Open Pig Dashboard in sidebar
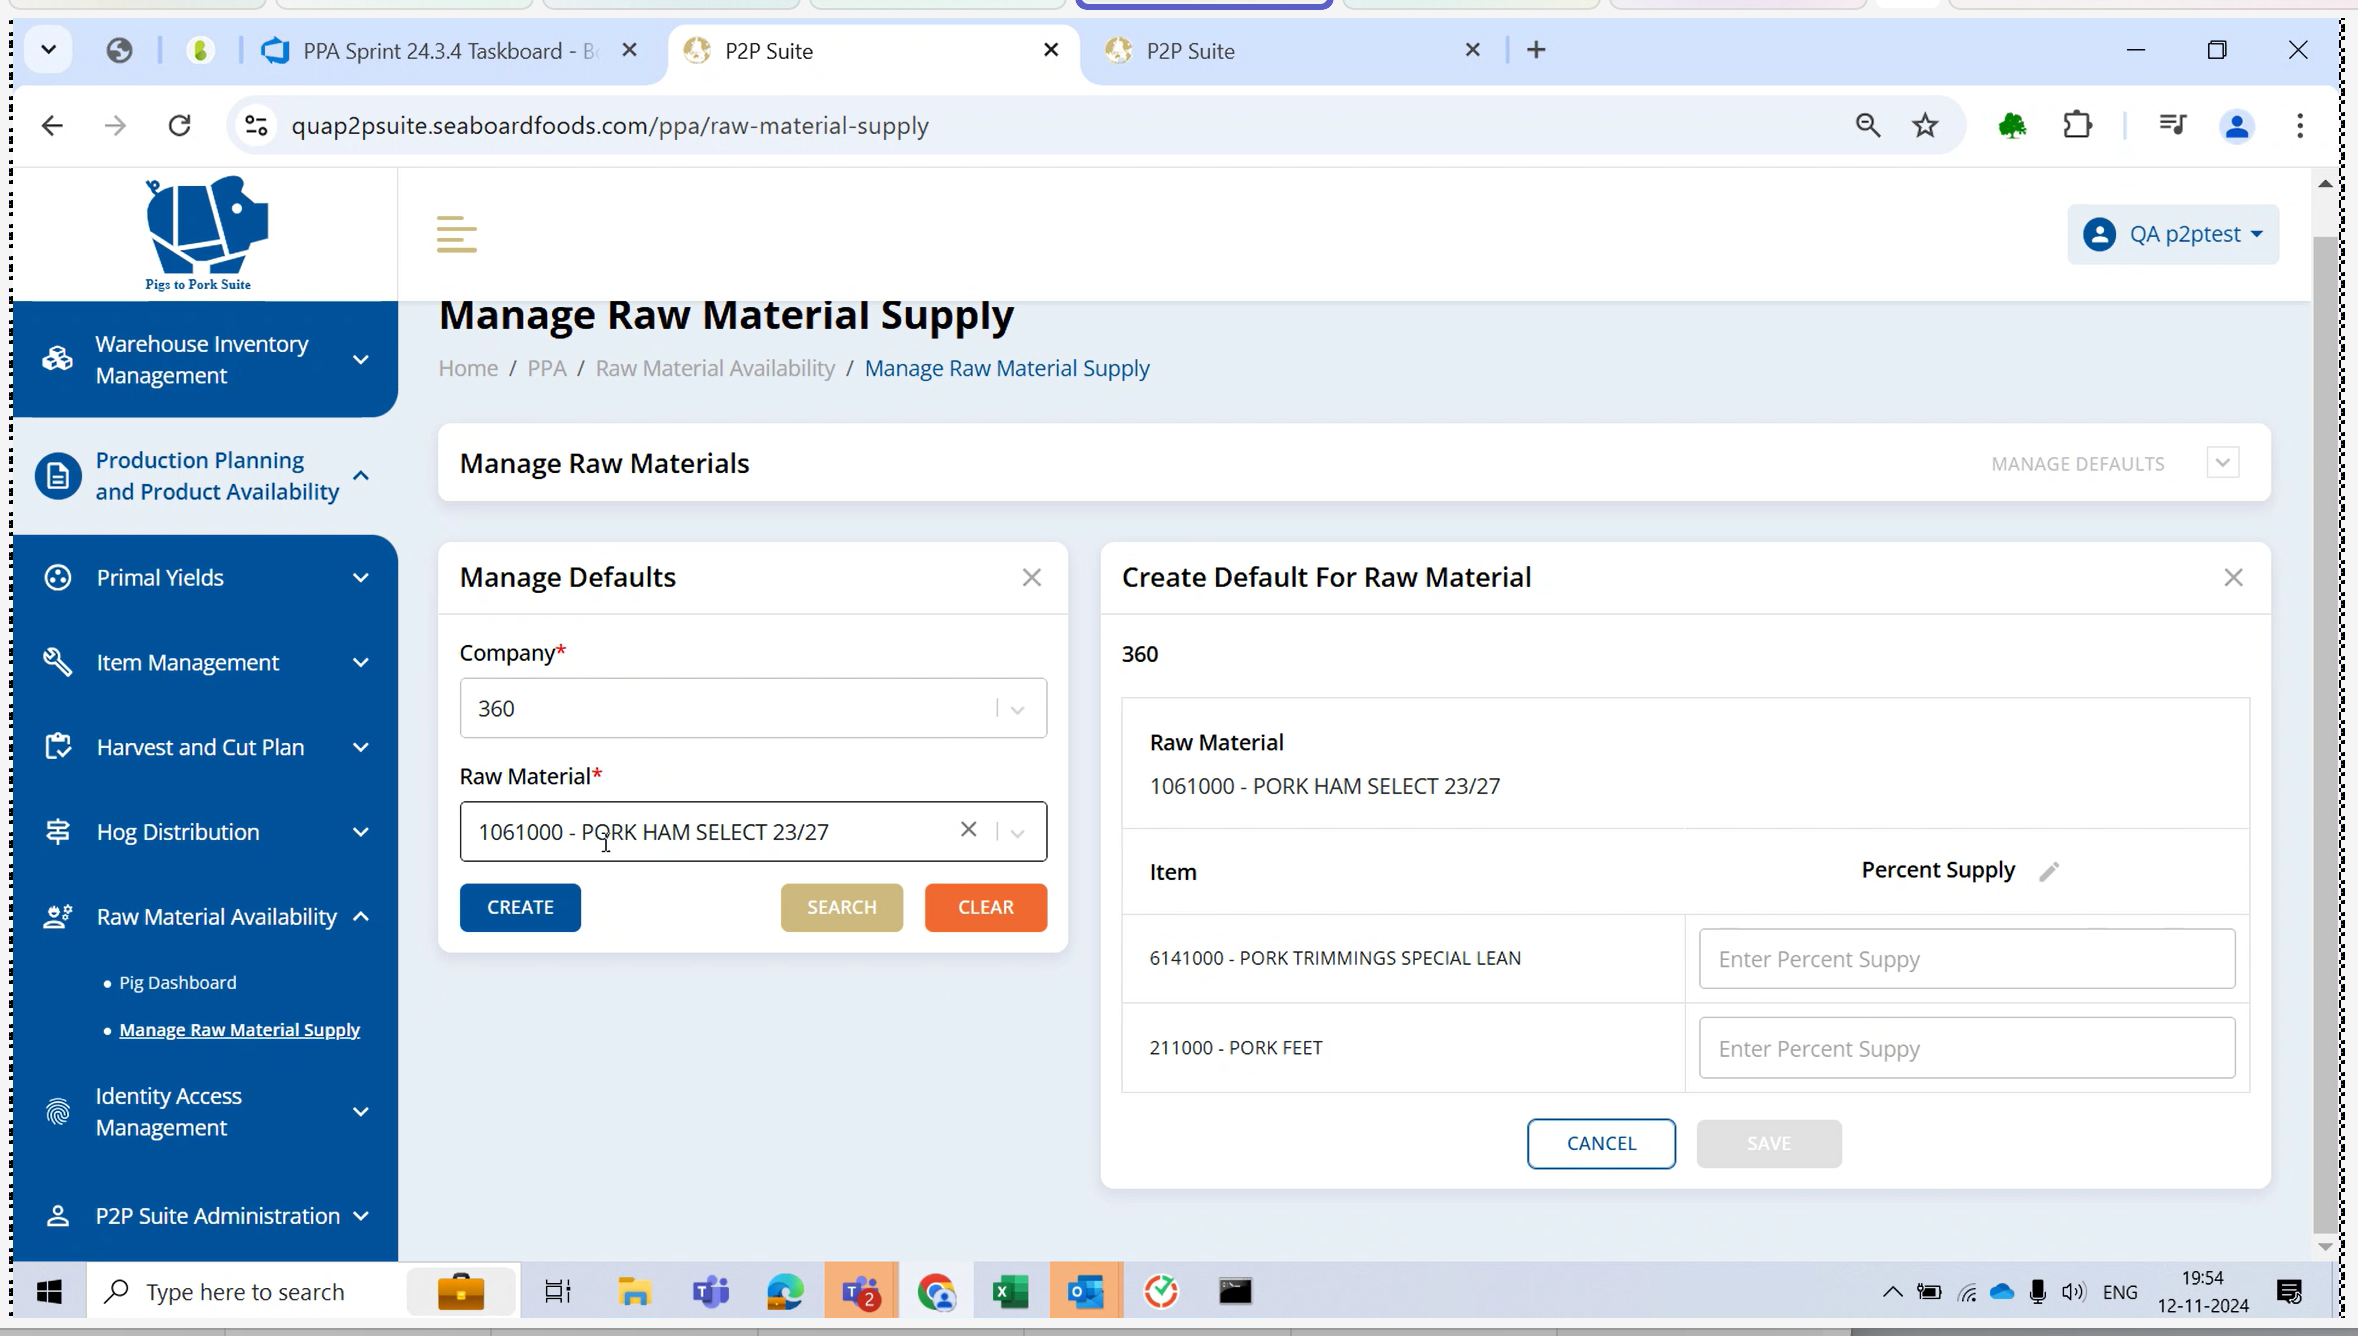The height and width of the screenshot is (1336, 2358). pos(178,983)
